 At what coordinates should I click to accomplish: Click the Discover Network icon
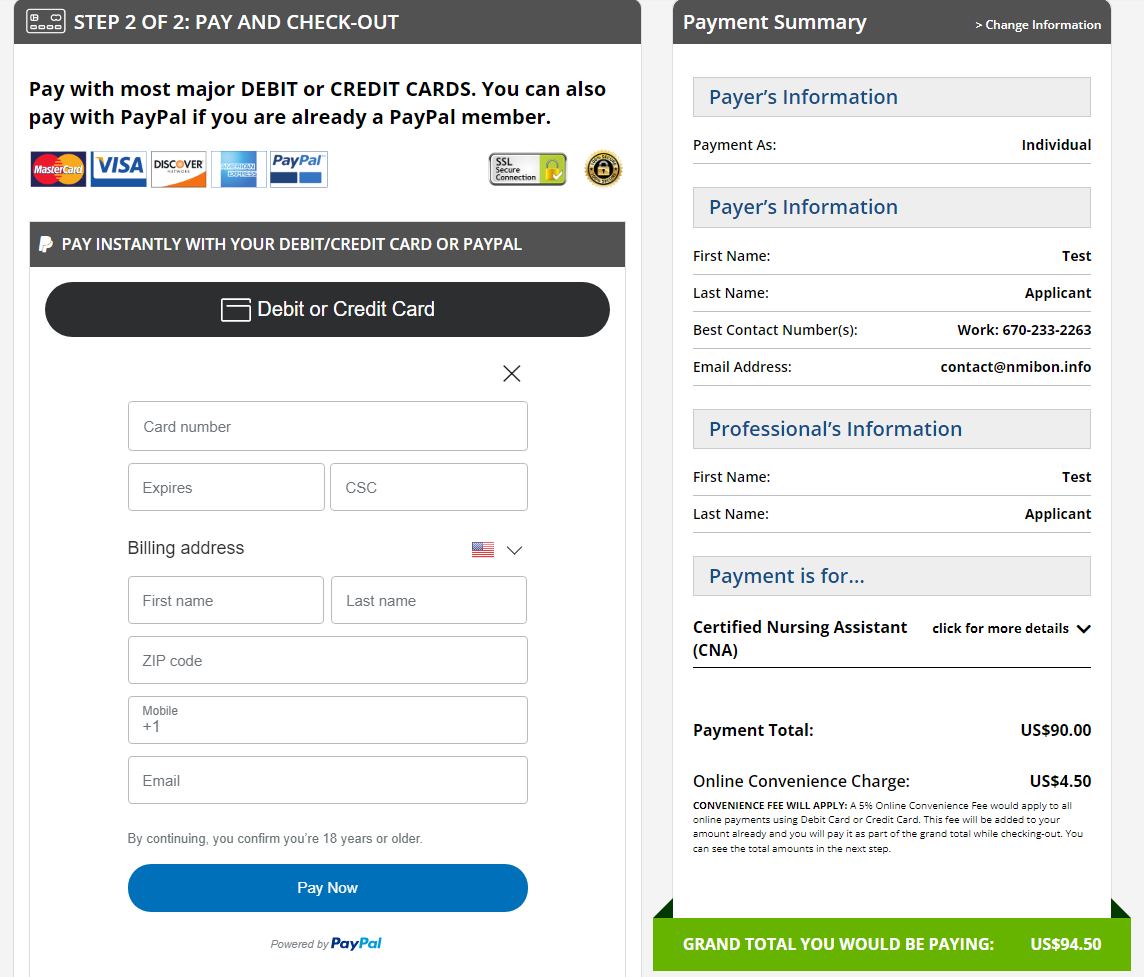tap(178, 168)
